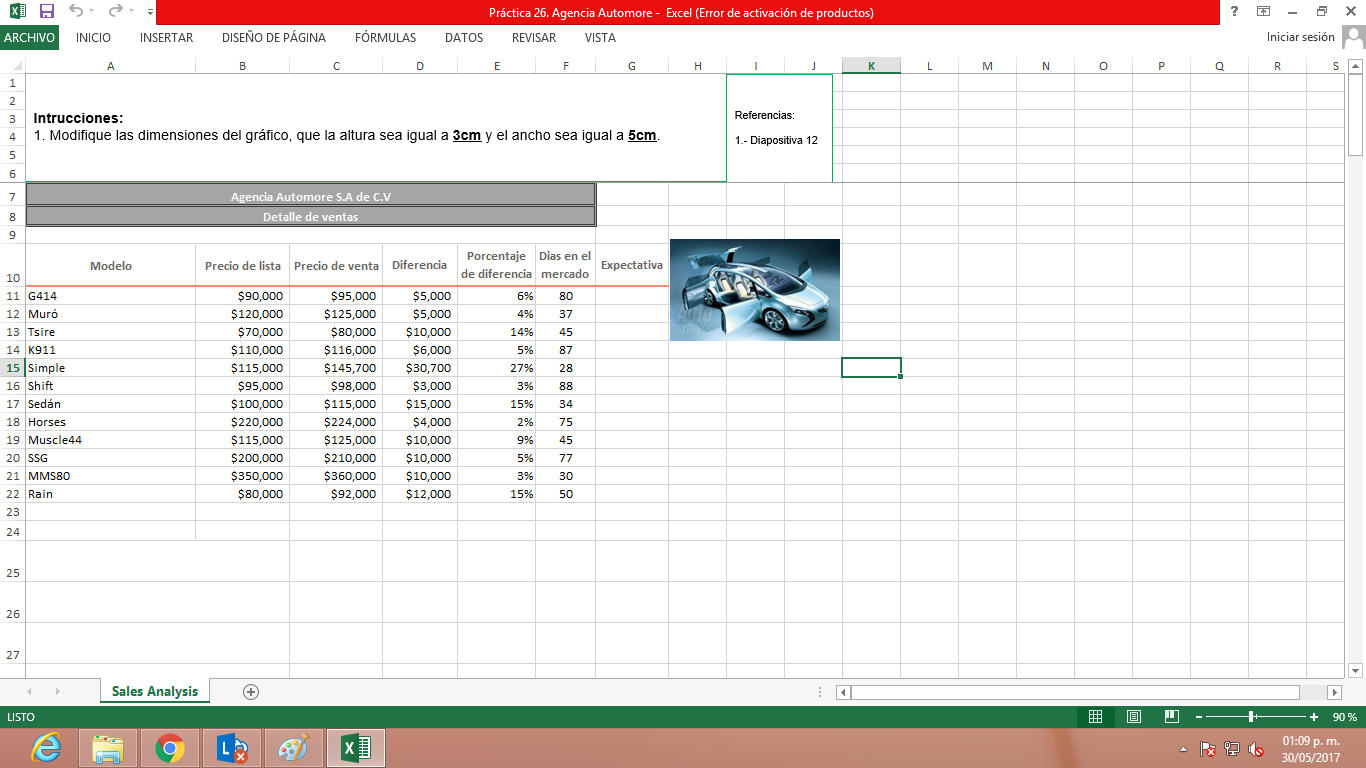Click the vertical scrollbar down arrow
Viewport: 1366px width, 768px height.
click(1356, 671)
